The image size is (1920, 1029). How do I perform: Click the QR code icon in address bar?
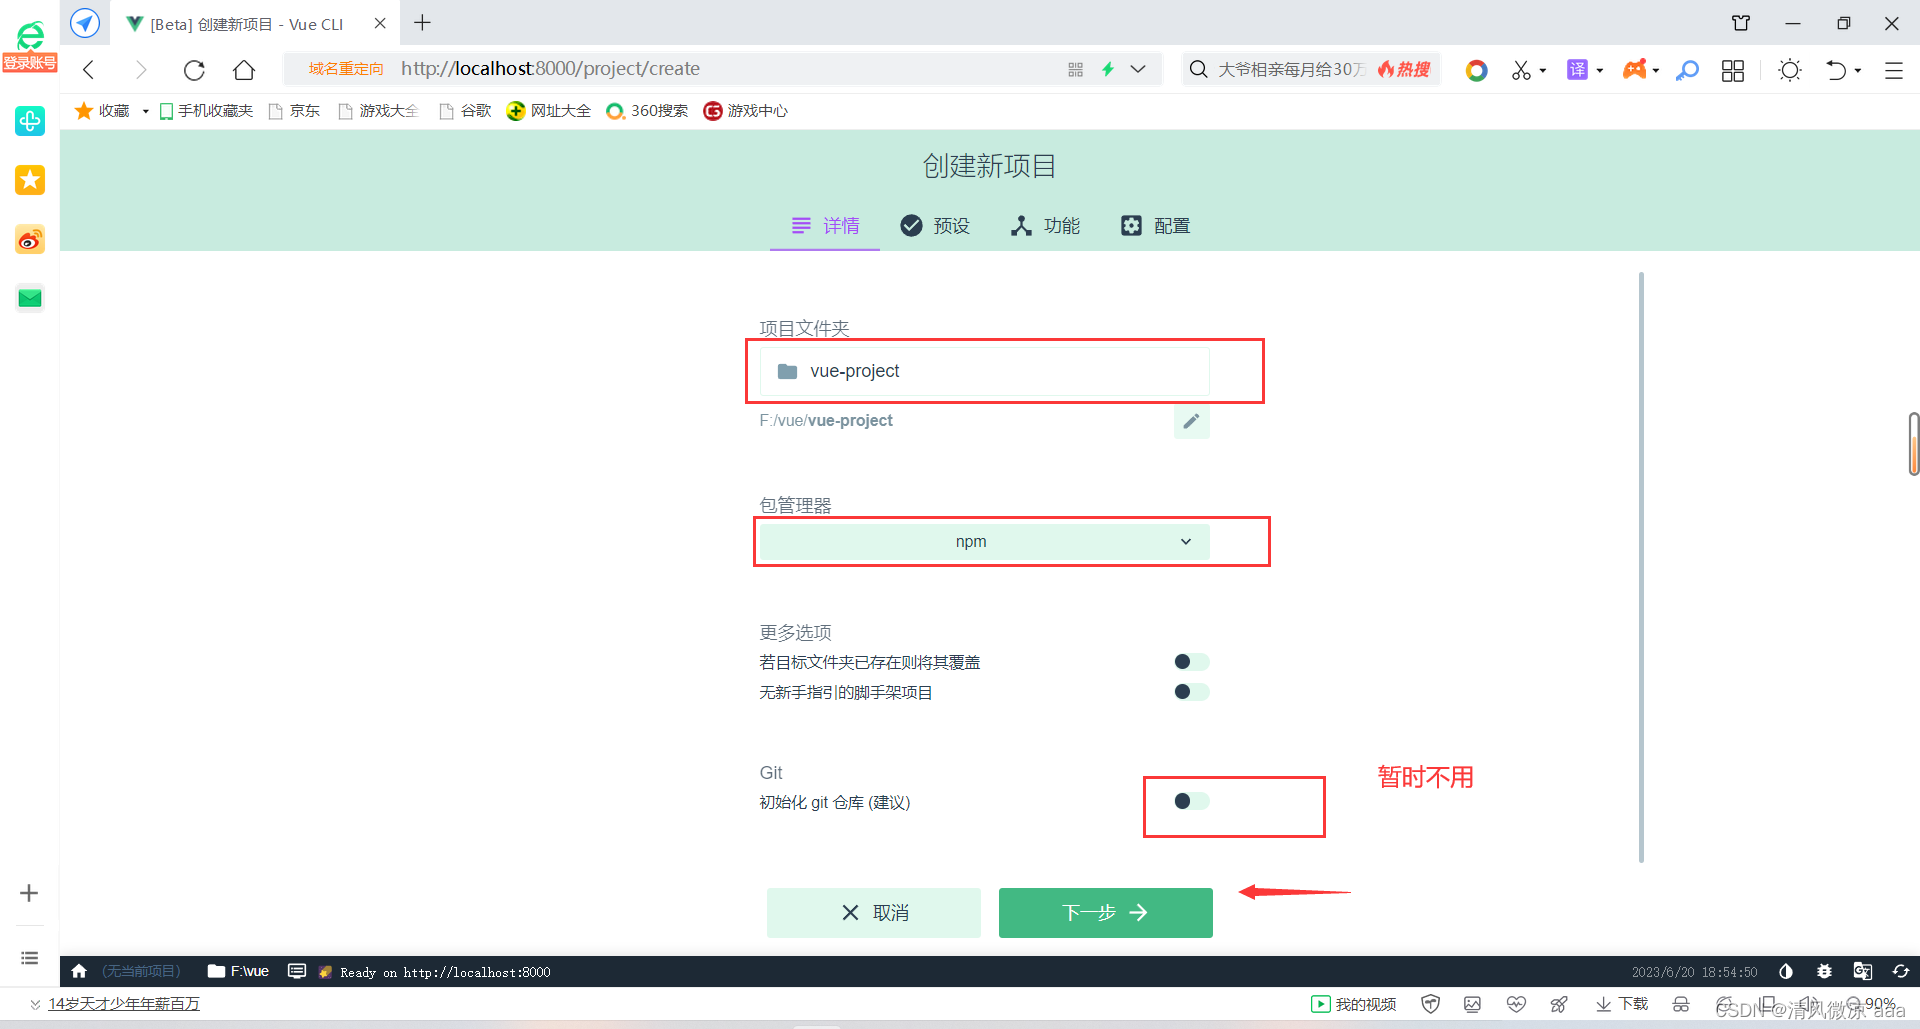point(1076,69)
